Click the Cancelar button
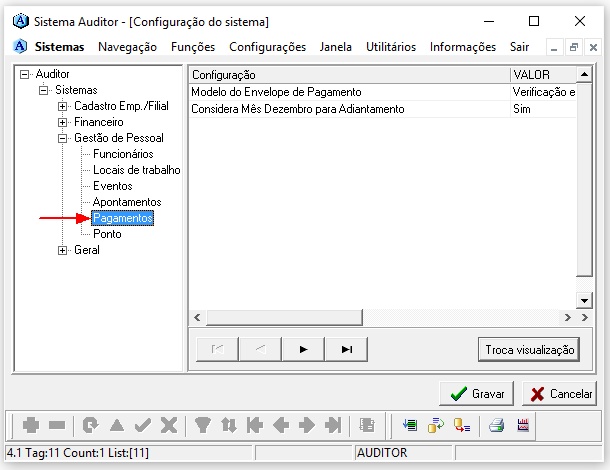Screen dimensions: 610x470 point(559,394)
